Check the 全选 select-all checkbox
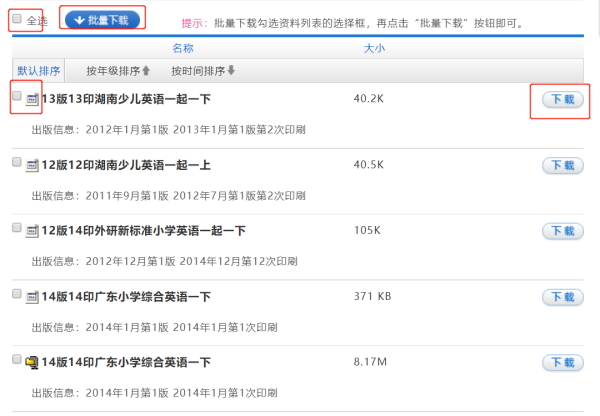Screen dimensions: 600x416 click(17, 19)
